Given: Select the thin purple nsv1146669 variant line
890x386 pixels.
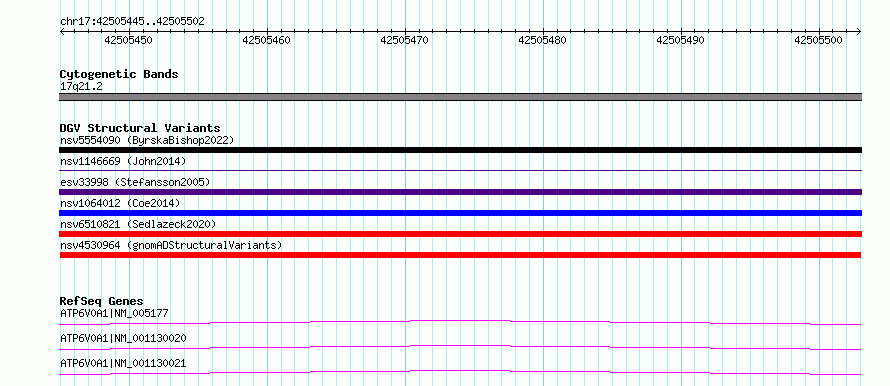Looking at the screenshot, I should click(460, 170).
